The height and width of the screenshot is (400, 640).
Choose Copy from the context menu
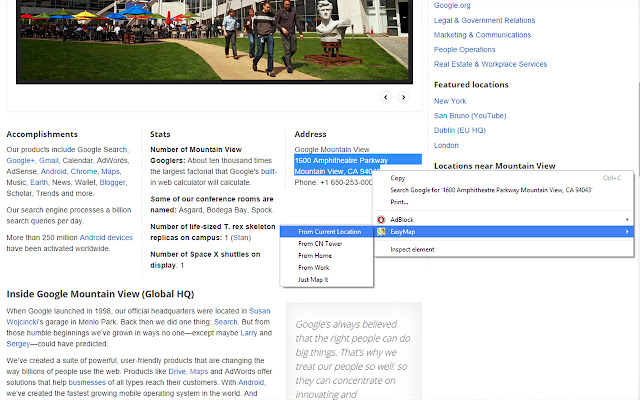pos(504,178)
